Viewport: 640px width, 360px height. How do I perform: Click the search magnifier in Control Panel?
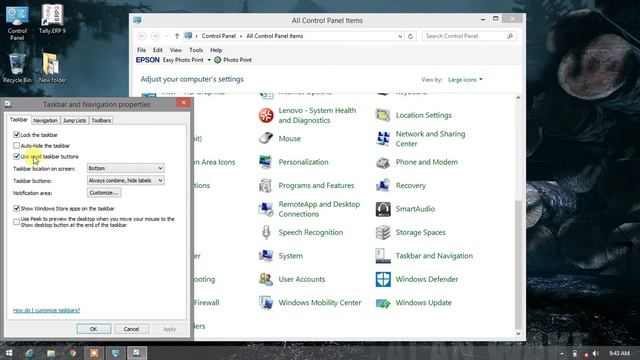click(510, 36)
